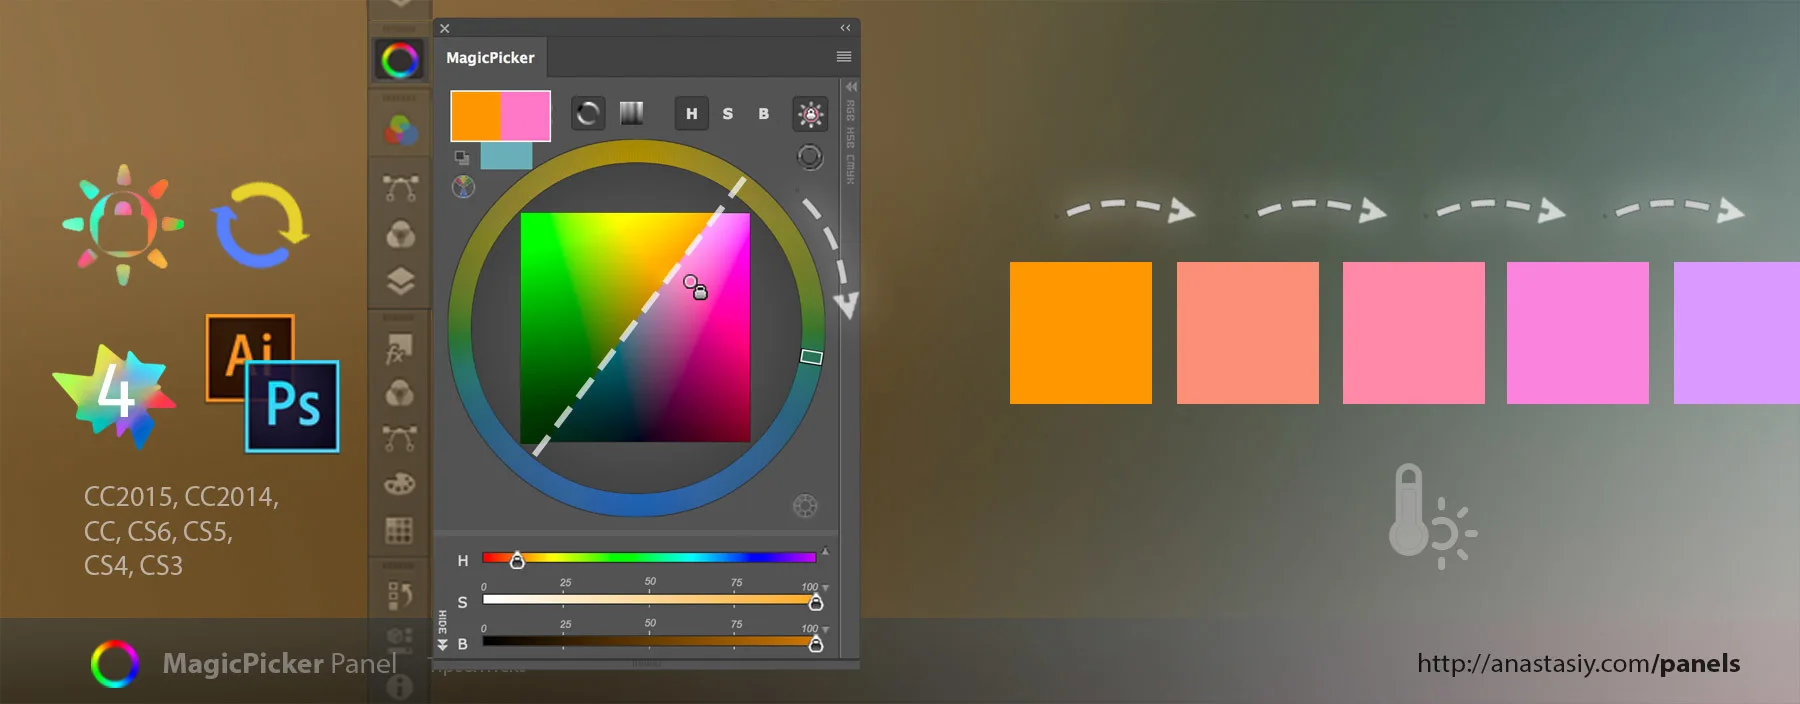Image resolution: width=1800 pixels, height=704 pixels.
Task: Toggle the H hue mode button
Action: 691,114
